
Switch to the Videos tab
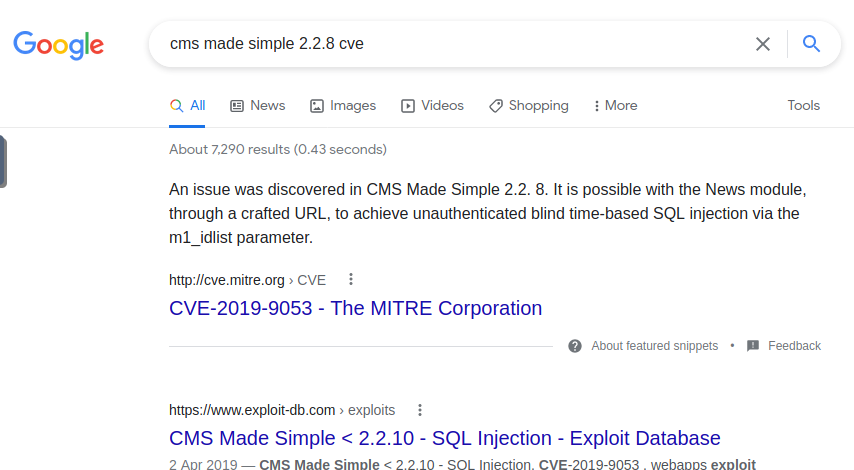432,106
